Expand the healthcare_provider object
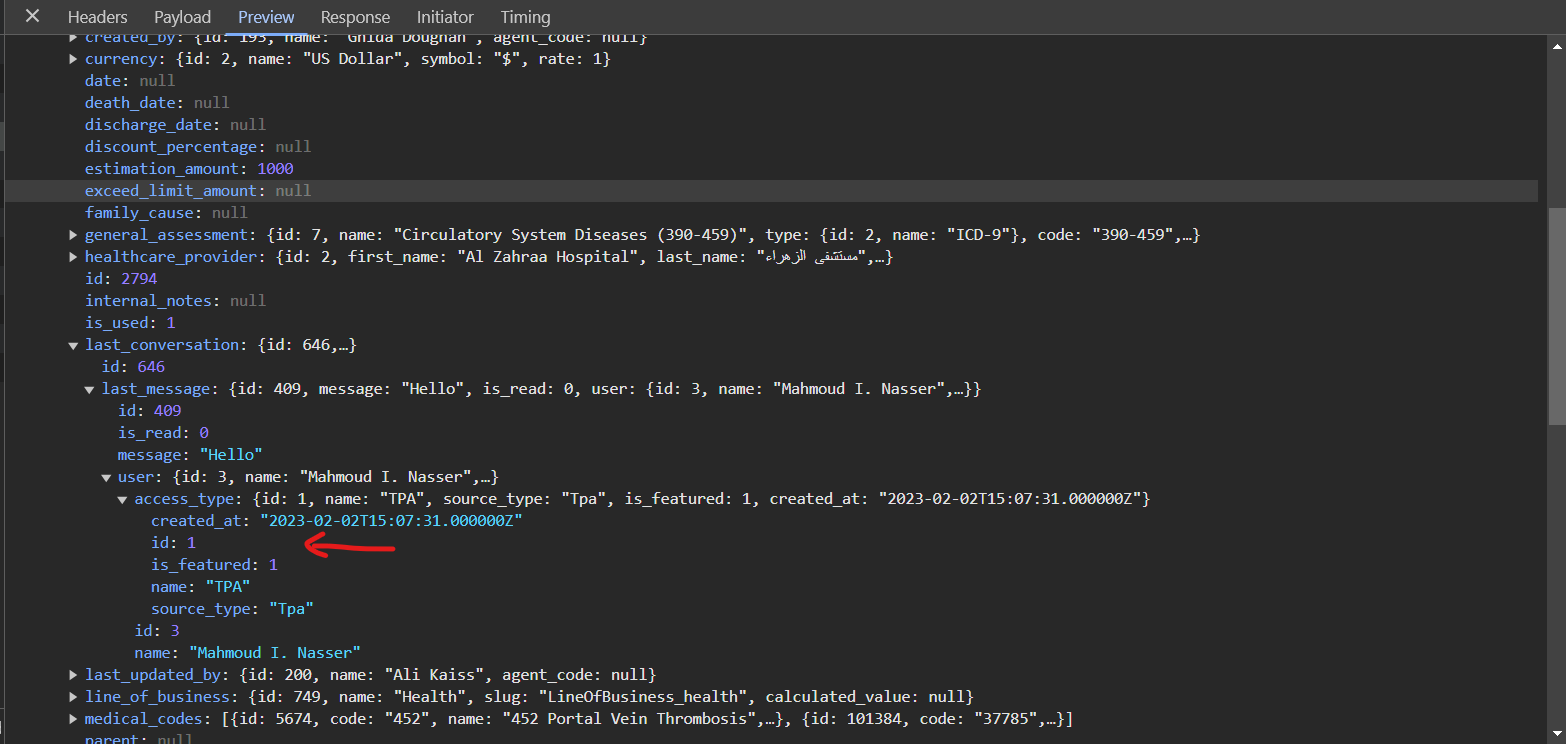Image resolution: width=1566 pixels, height=744 pixels. pos(74,257)
